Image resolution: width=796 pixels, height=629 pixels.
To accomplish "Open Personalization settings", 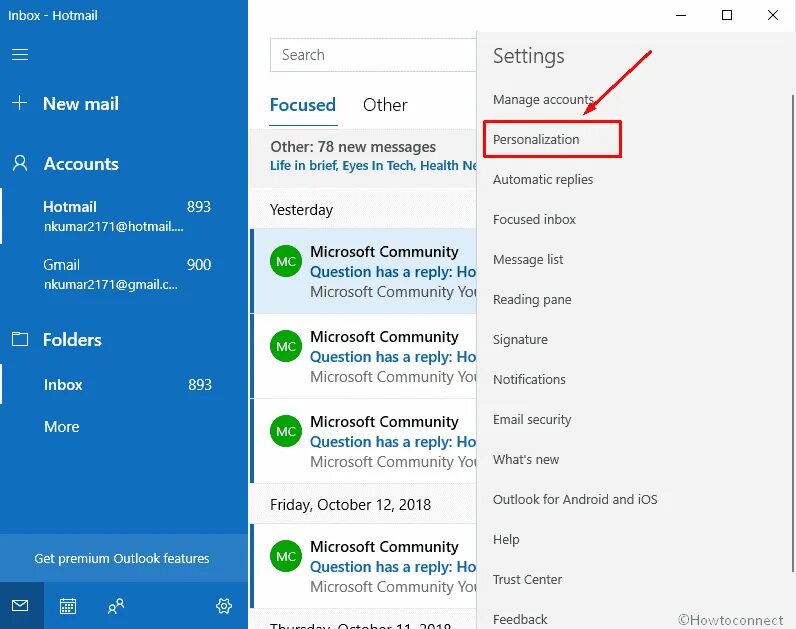I will pyautogui.click(x=536, y=139).
